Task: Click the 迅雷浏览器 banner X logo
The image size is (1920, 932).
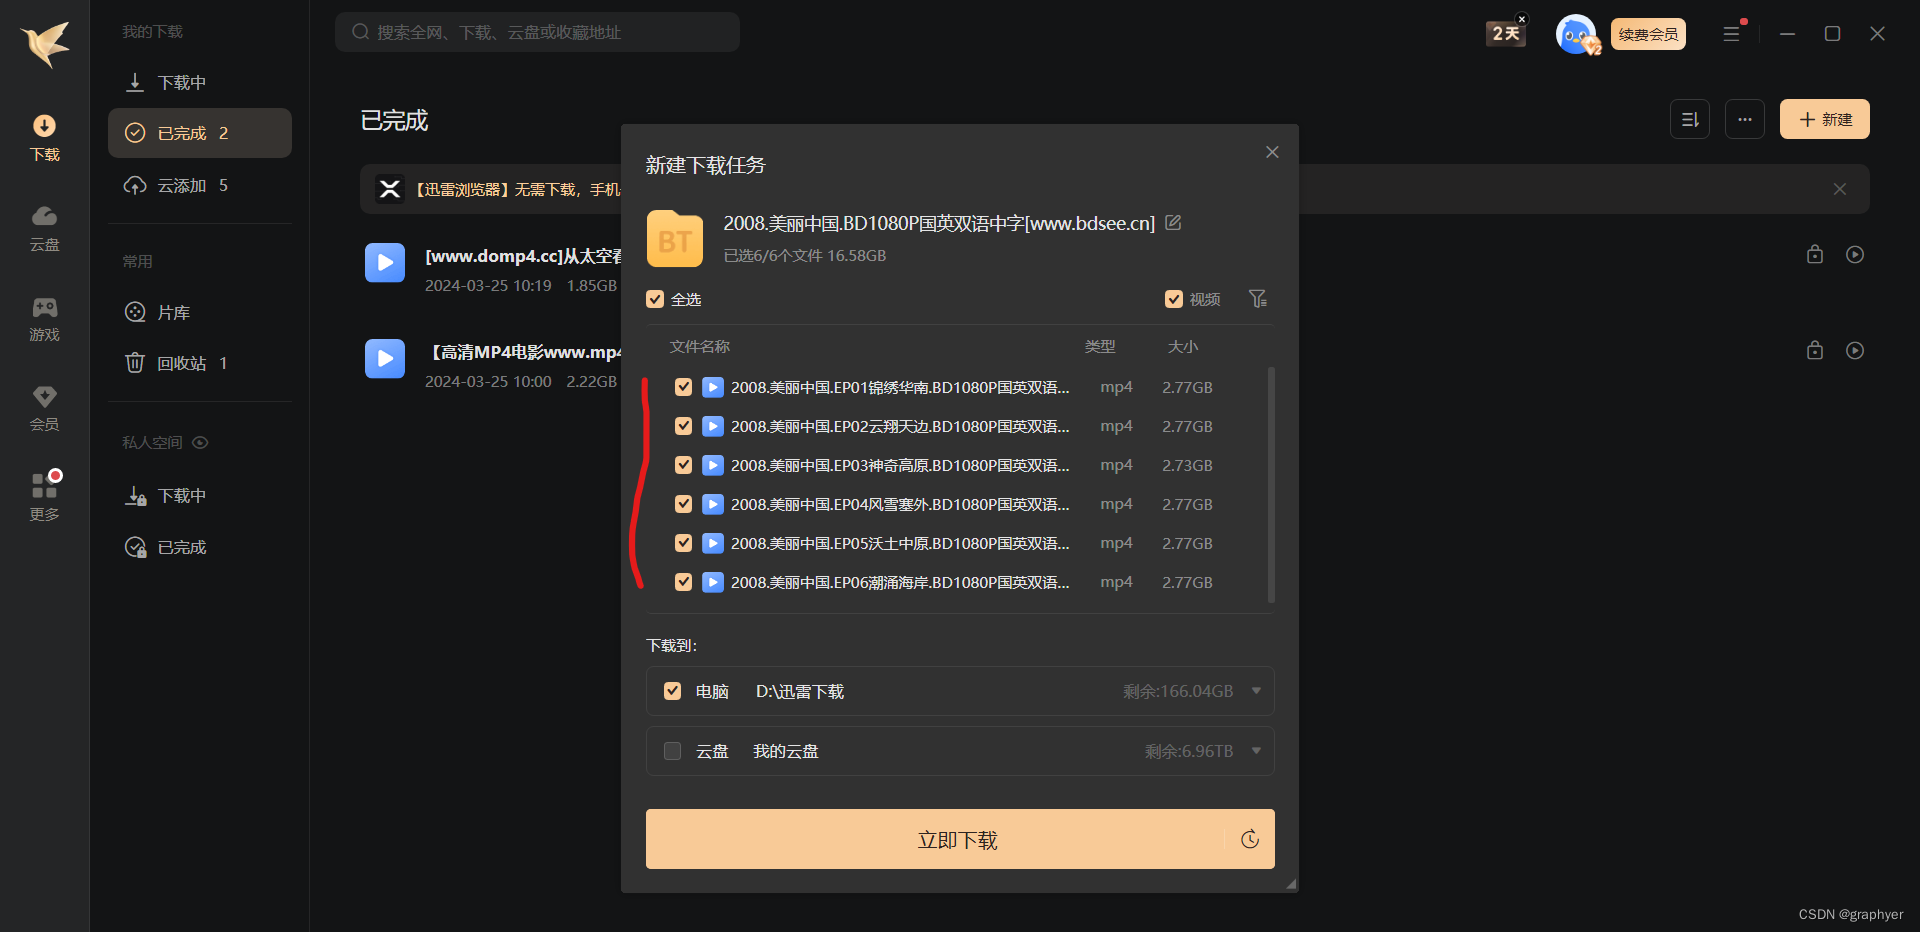Action: [x=390, y=189]
